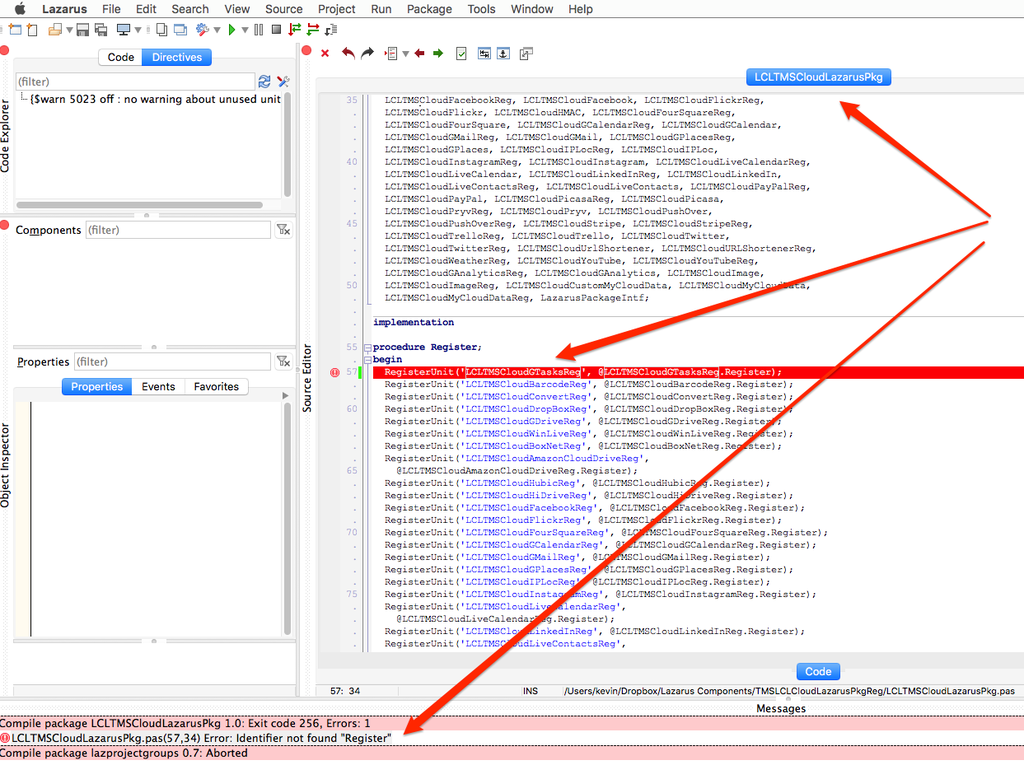Expand the Open recent files dropdown arrow
This screenshot has width=1024, height=765.
[x=69, y=30]
